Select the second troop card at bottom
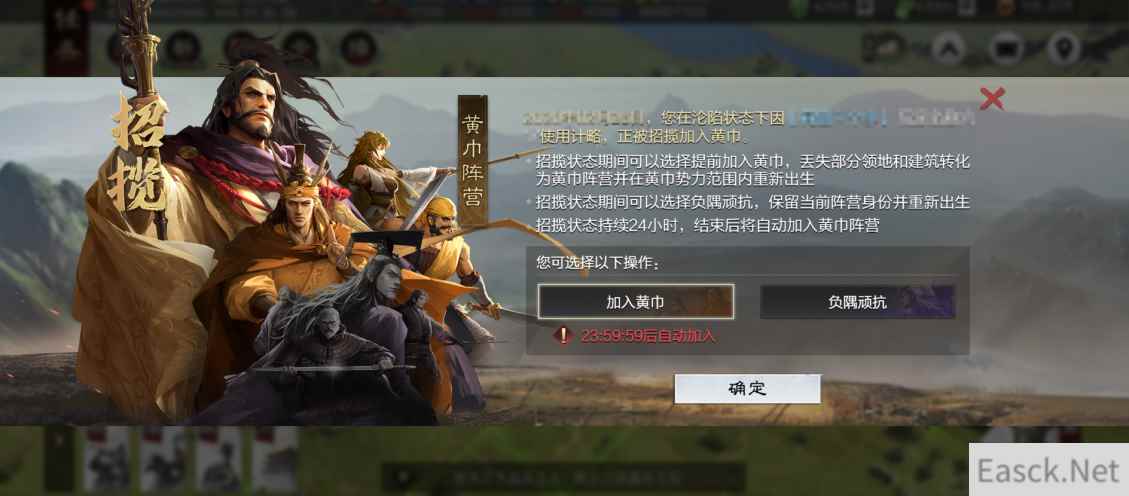This screenshot has height=496, width=1129. pyautogui.click(x=163, y=459)
